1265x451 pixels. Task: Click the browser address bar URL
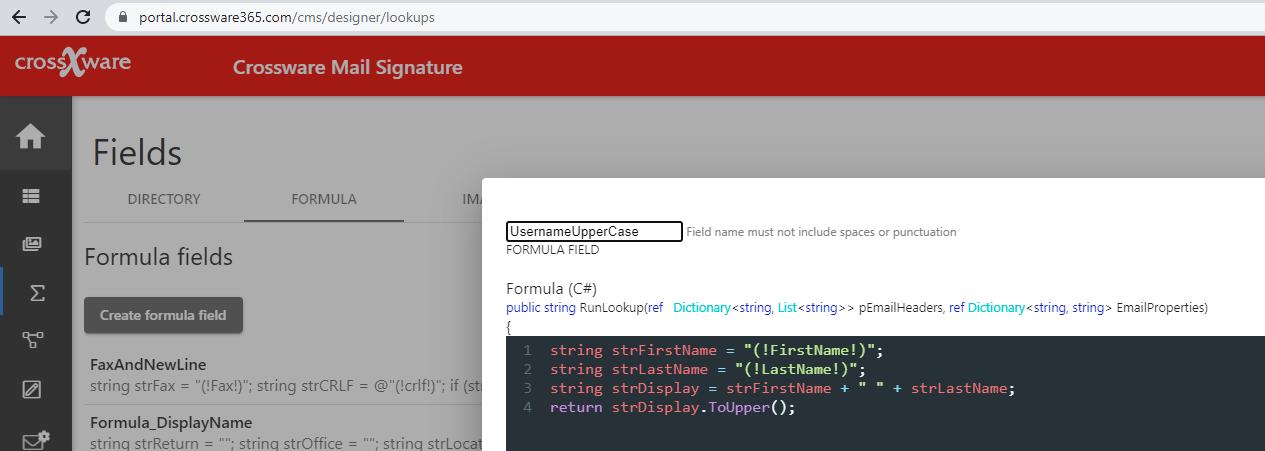coord(287,17)
